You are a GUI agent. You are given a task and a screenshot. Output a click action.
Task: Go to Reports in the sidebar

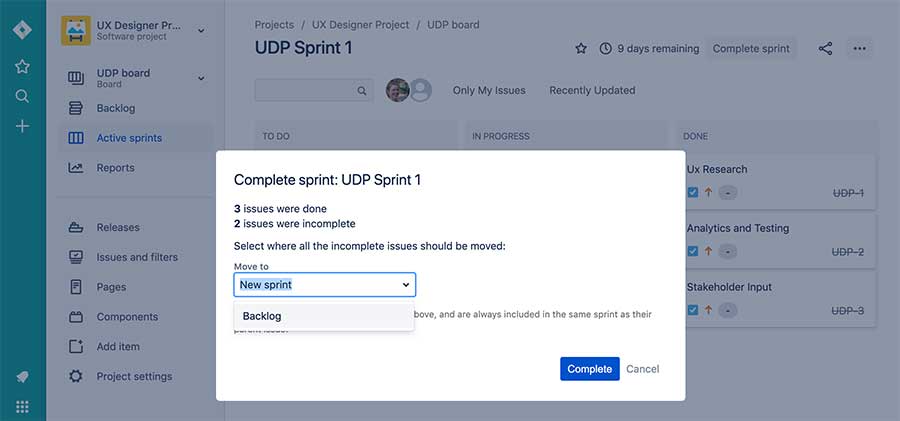pos(115,168)
